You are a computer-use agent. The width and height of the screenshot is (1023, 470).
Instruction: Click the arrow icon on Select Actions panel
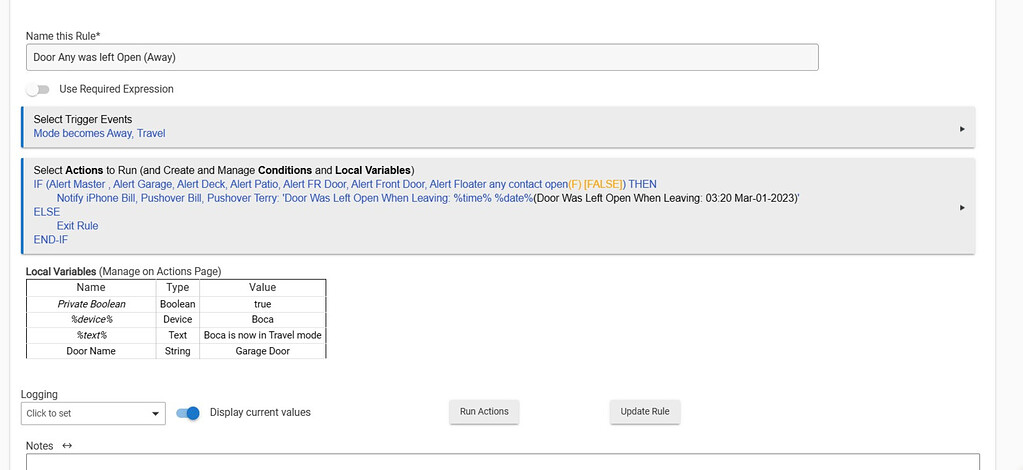(x=962, y=207)
